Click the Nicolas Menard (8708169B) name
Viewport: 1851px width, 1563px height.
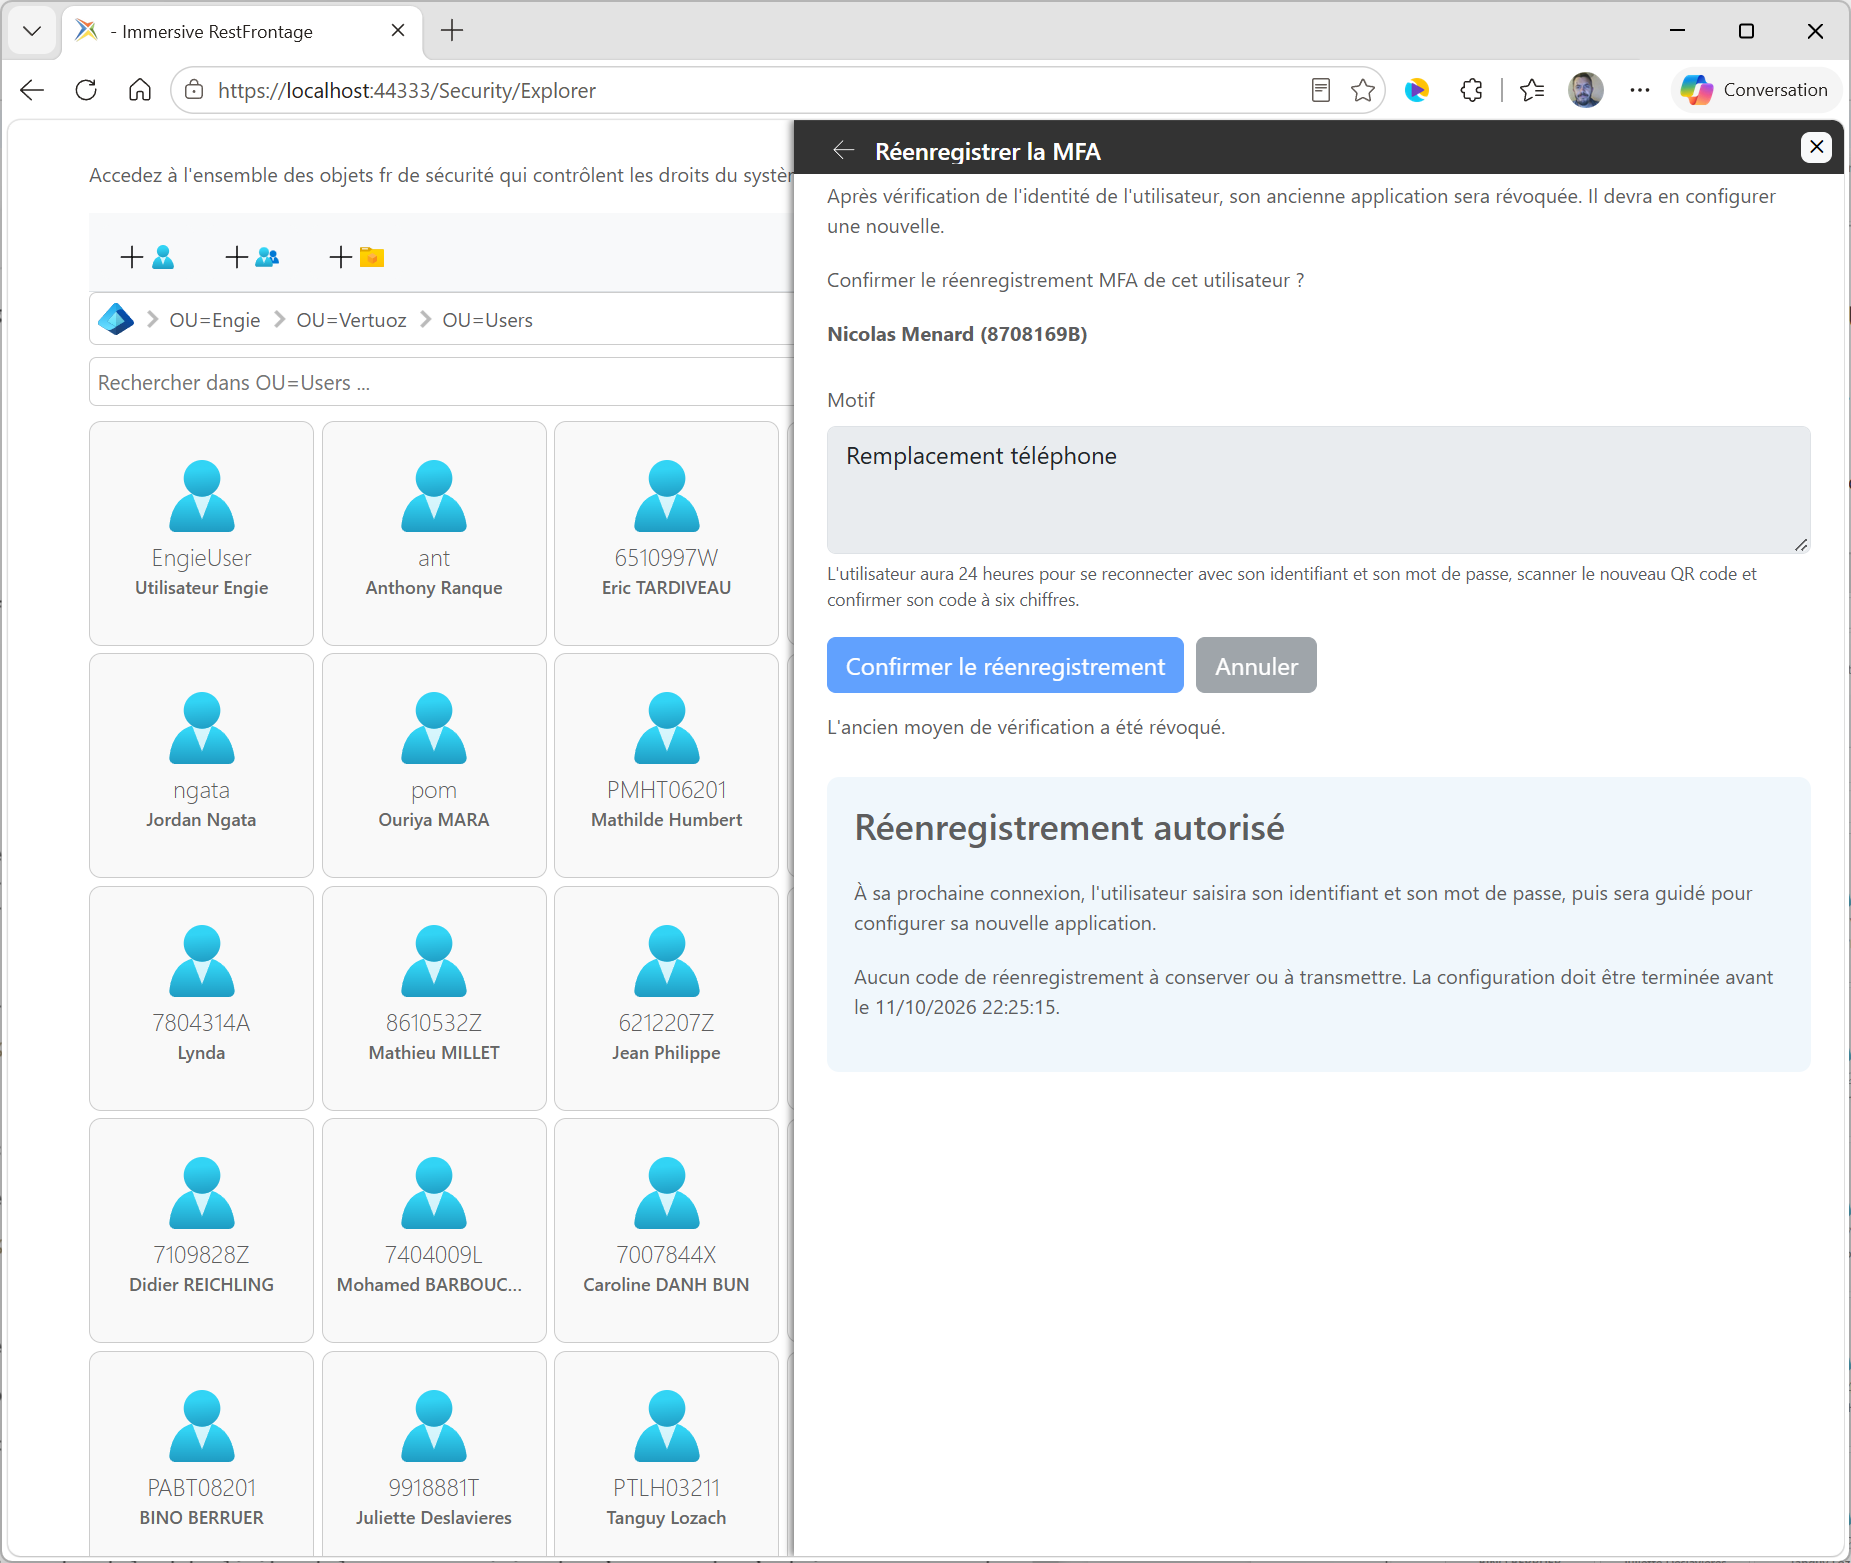point(957,334)
